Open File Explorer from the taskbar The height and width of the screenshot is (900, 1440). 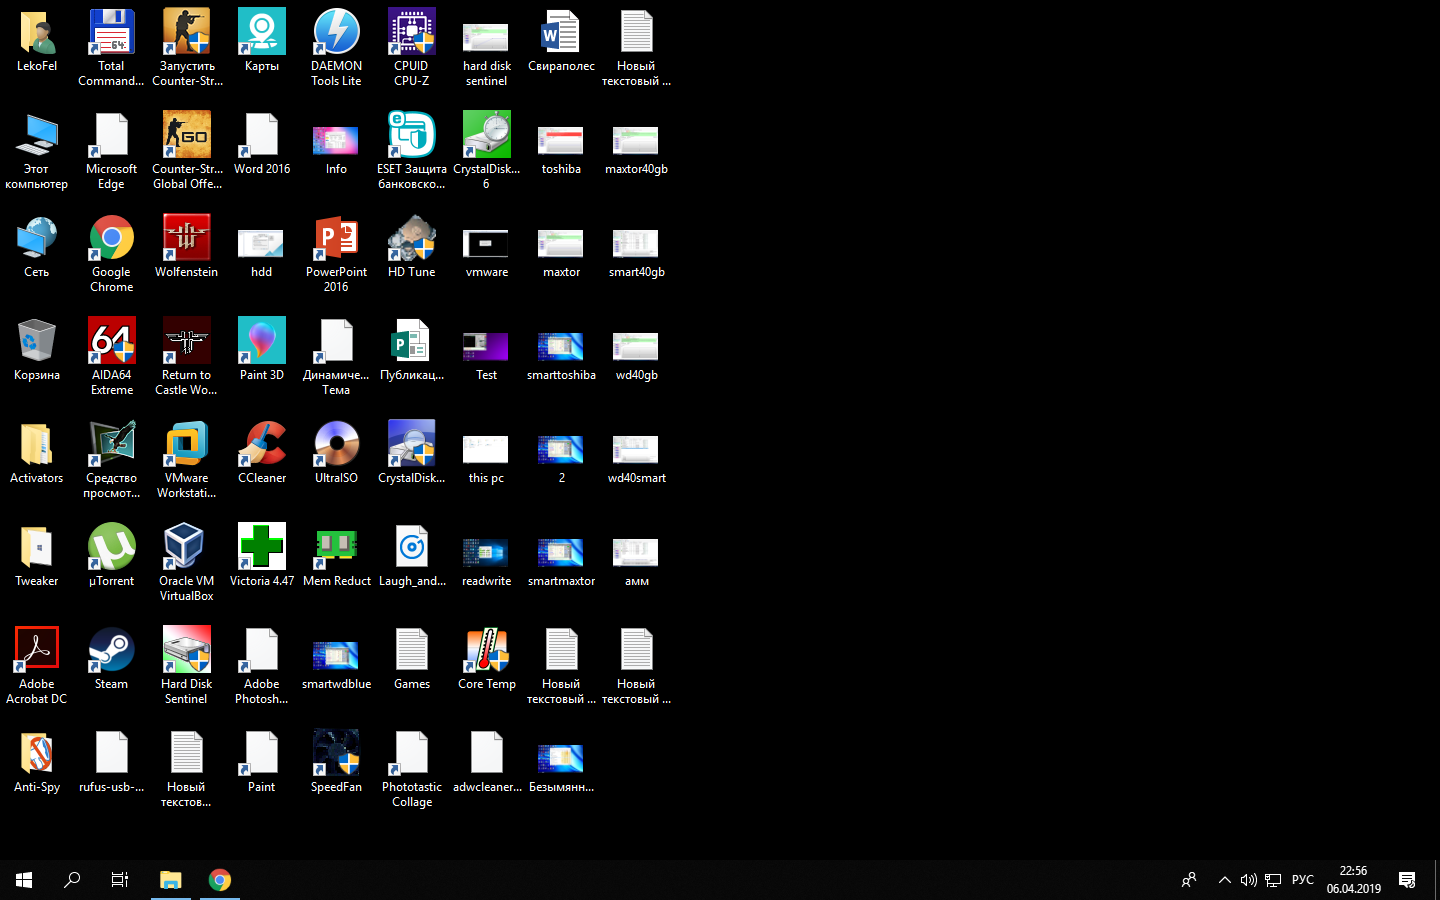(171, 880)
